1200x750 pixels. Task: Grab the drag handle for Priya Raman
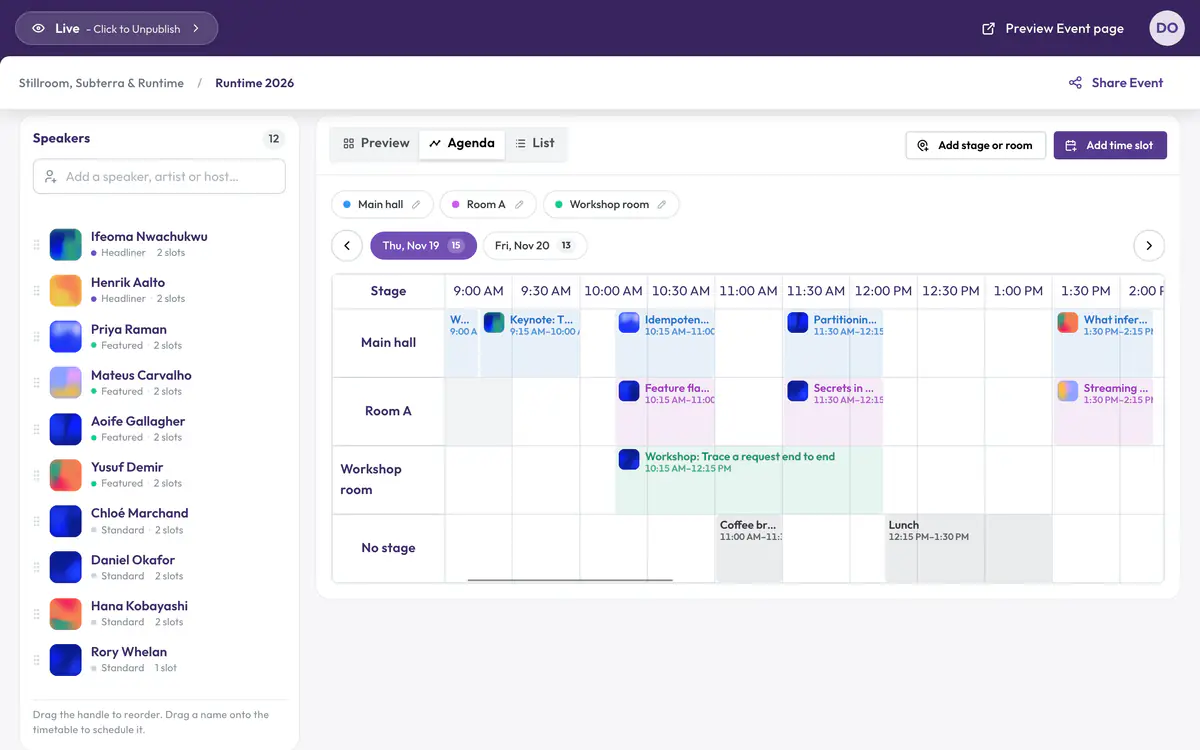click(x=37, y=336)
